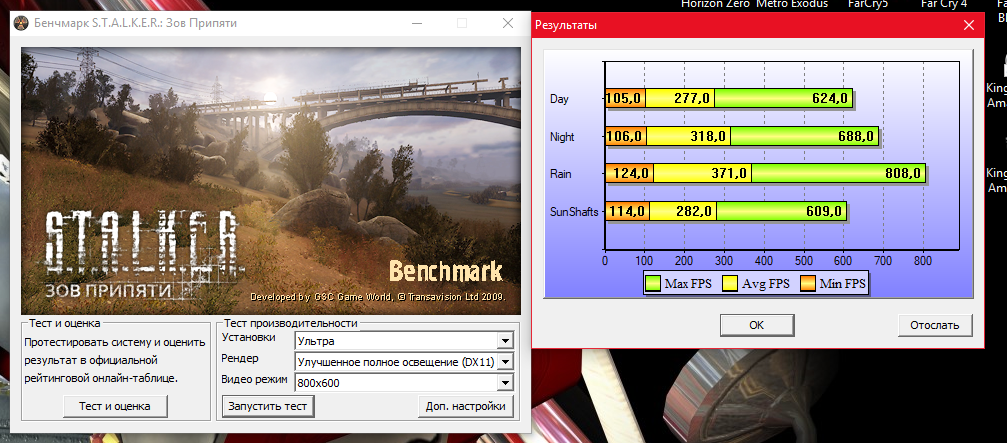
Task: Click the Rain average FPS value 371,0
Action: point(731,173)
